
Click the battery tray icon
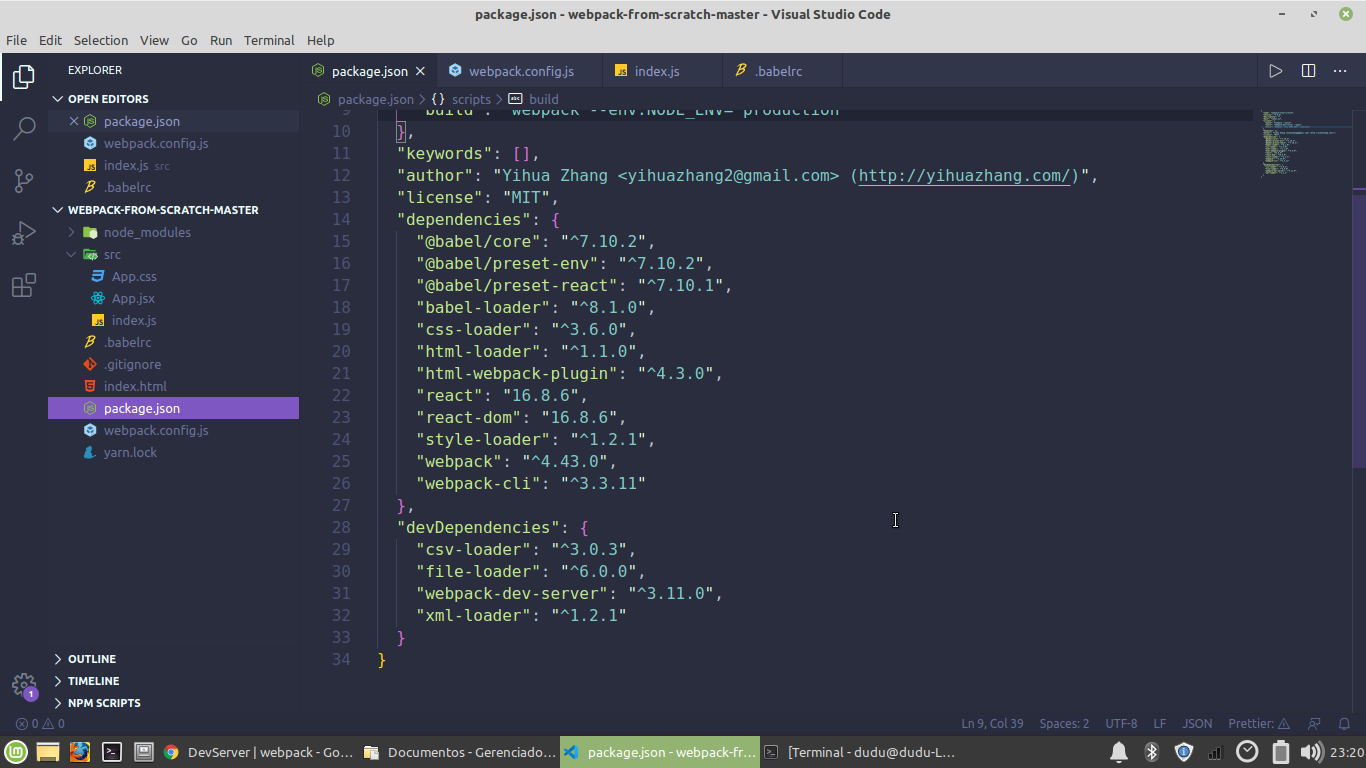pyautogui.click(x=1281, y=752)
